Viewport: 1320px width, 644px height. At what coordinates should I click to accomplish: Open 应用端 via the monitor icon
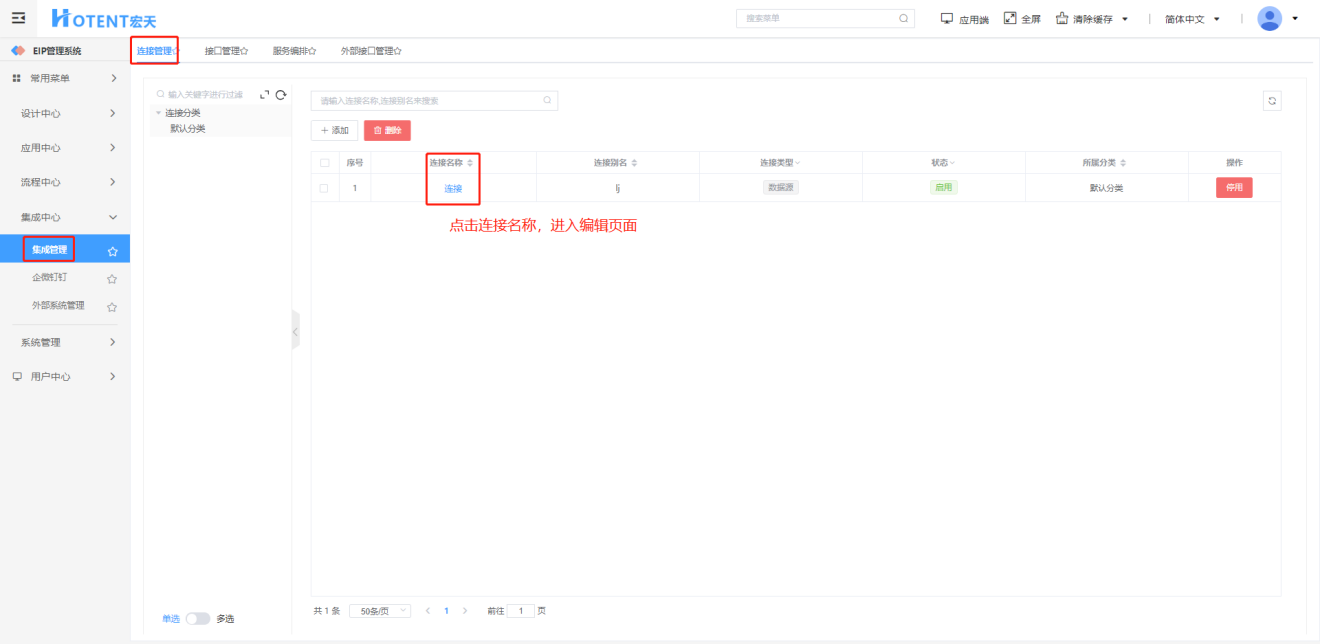(x=946, y=18)
